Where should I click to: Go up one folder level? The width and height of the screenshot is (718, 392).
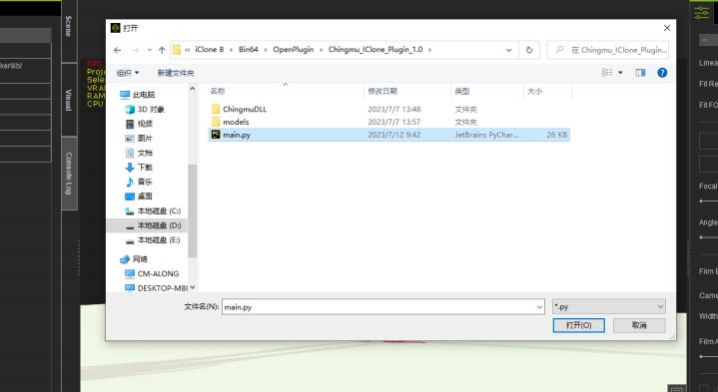[x=162, y=50]
